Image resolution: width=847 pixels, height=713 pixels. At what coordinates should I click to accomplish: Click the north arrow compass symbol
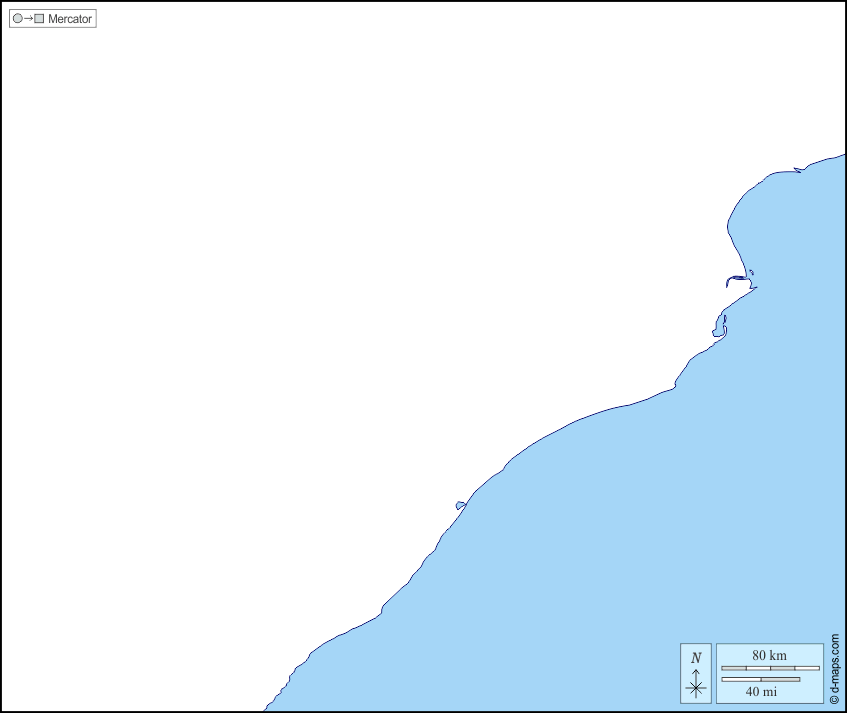[696, 679]
